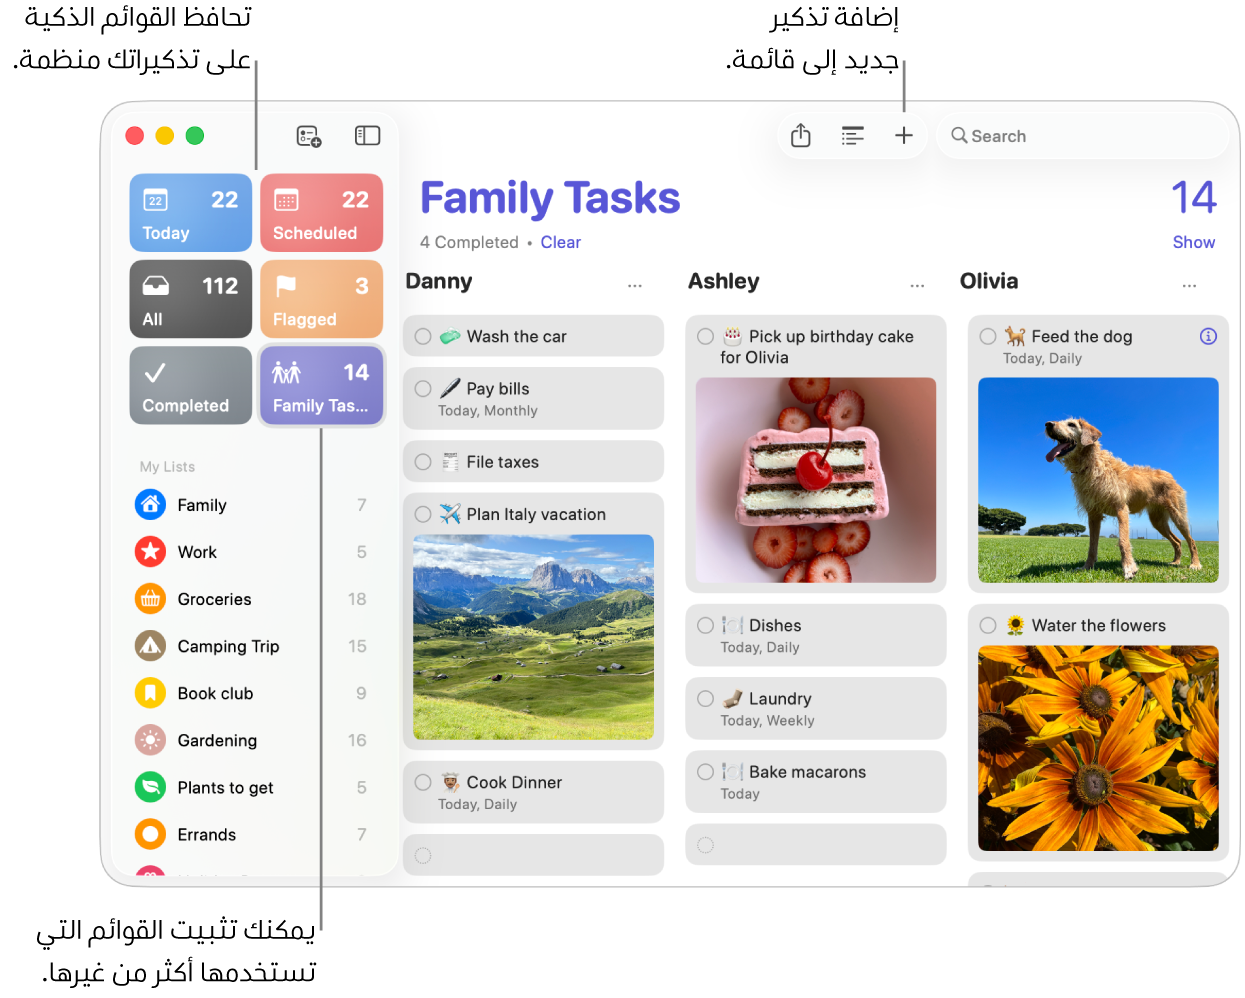Open the Today smart list
This screenshot has height=998, width=1245.
click(x=191, y=213)
